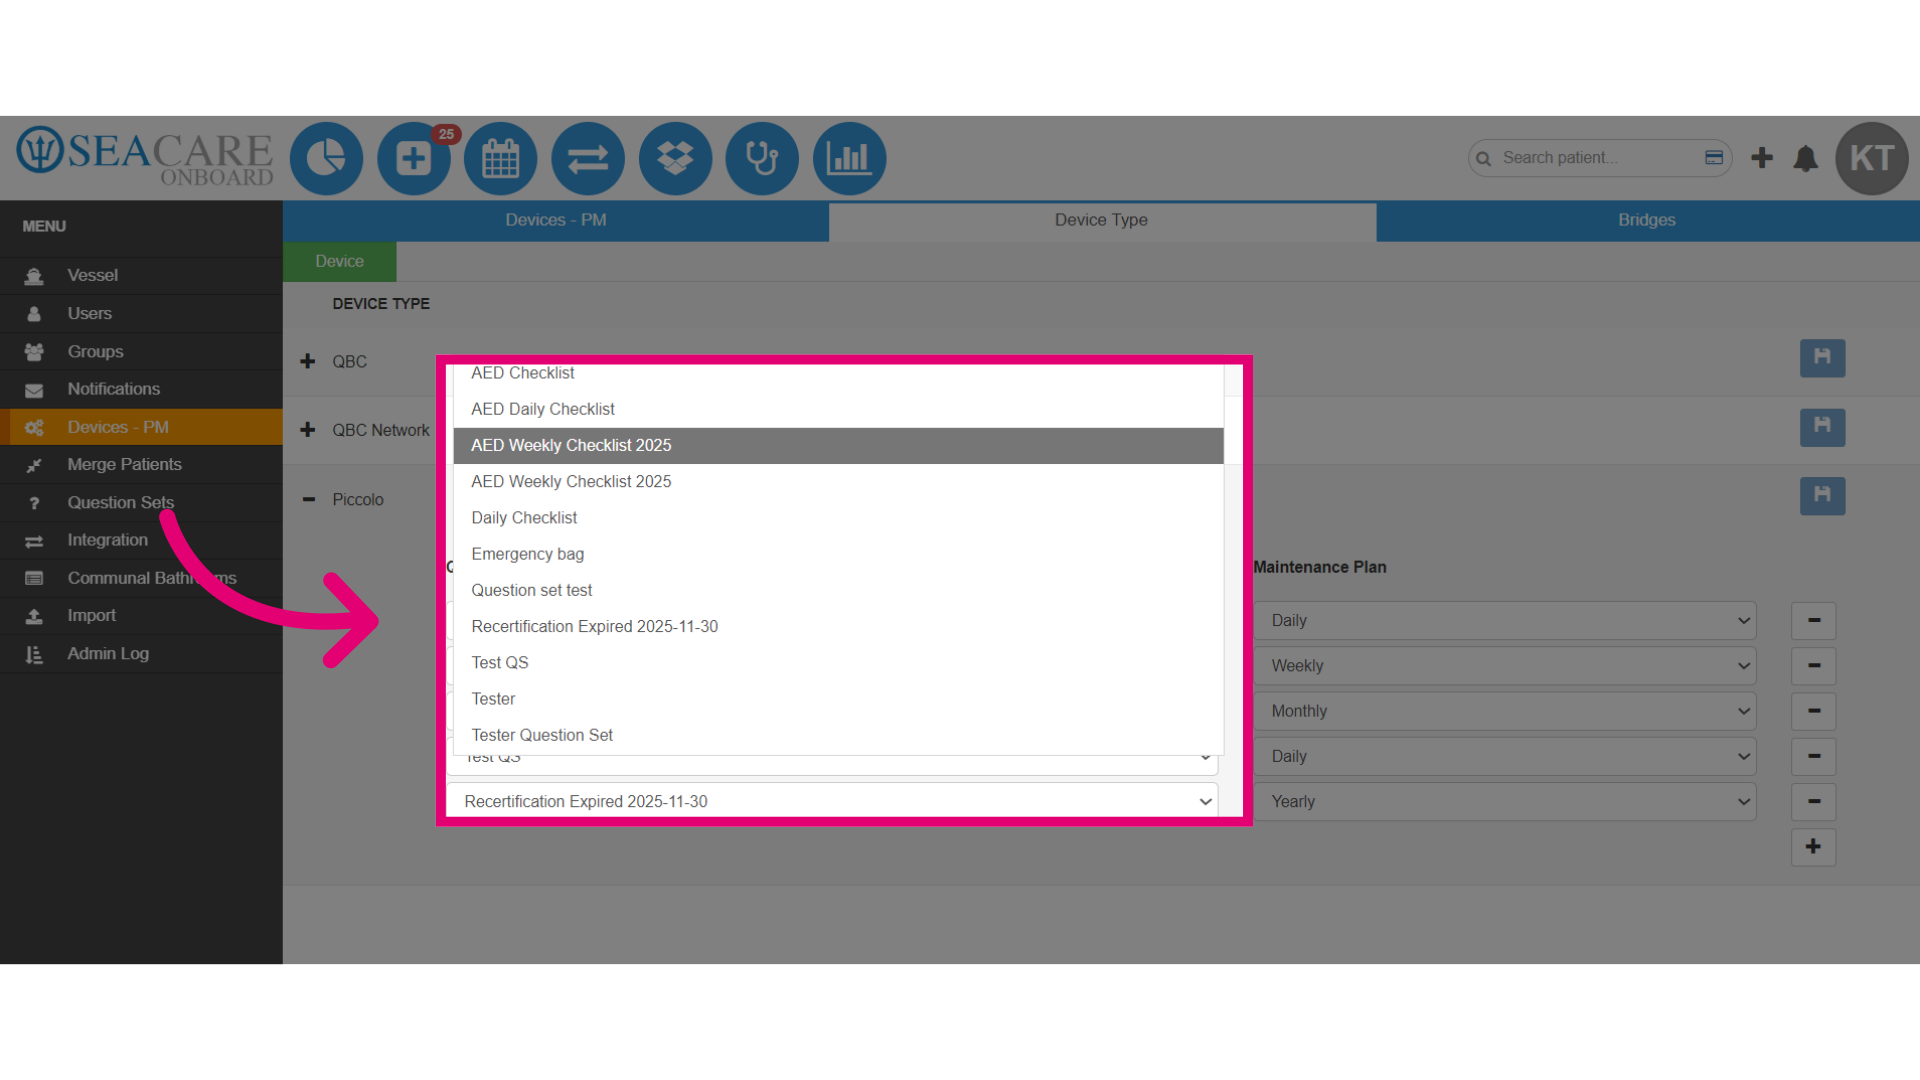
Task: Choose the unhighlighted AED Weekly Checklist 2025
Action: click(x=838, y=481)
